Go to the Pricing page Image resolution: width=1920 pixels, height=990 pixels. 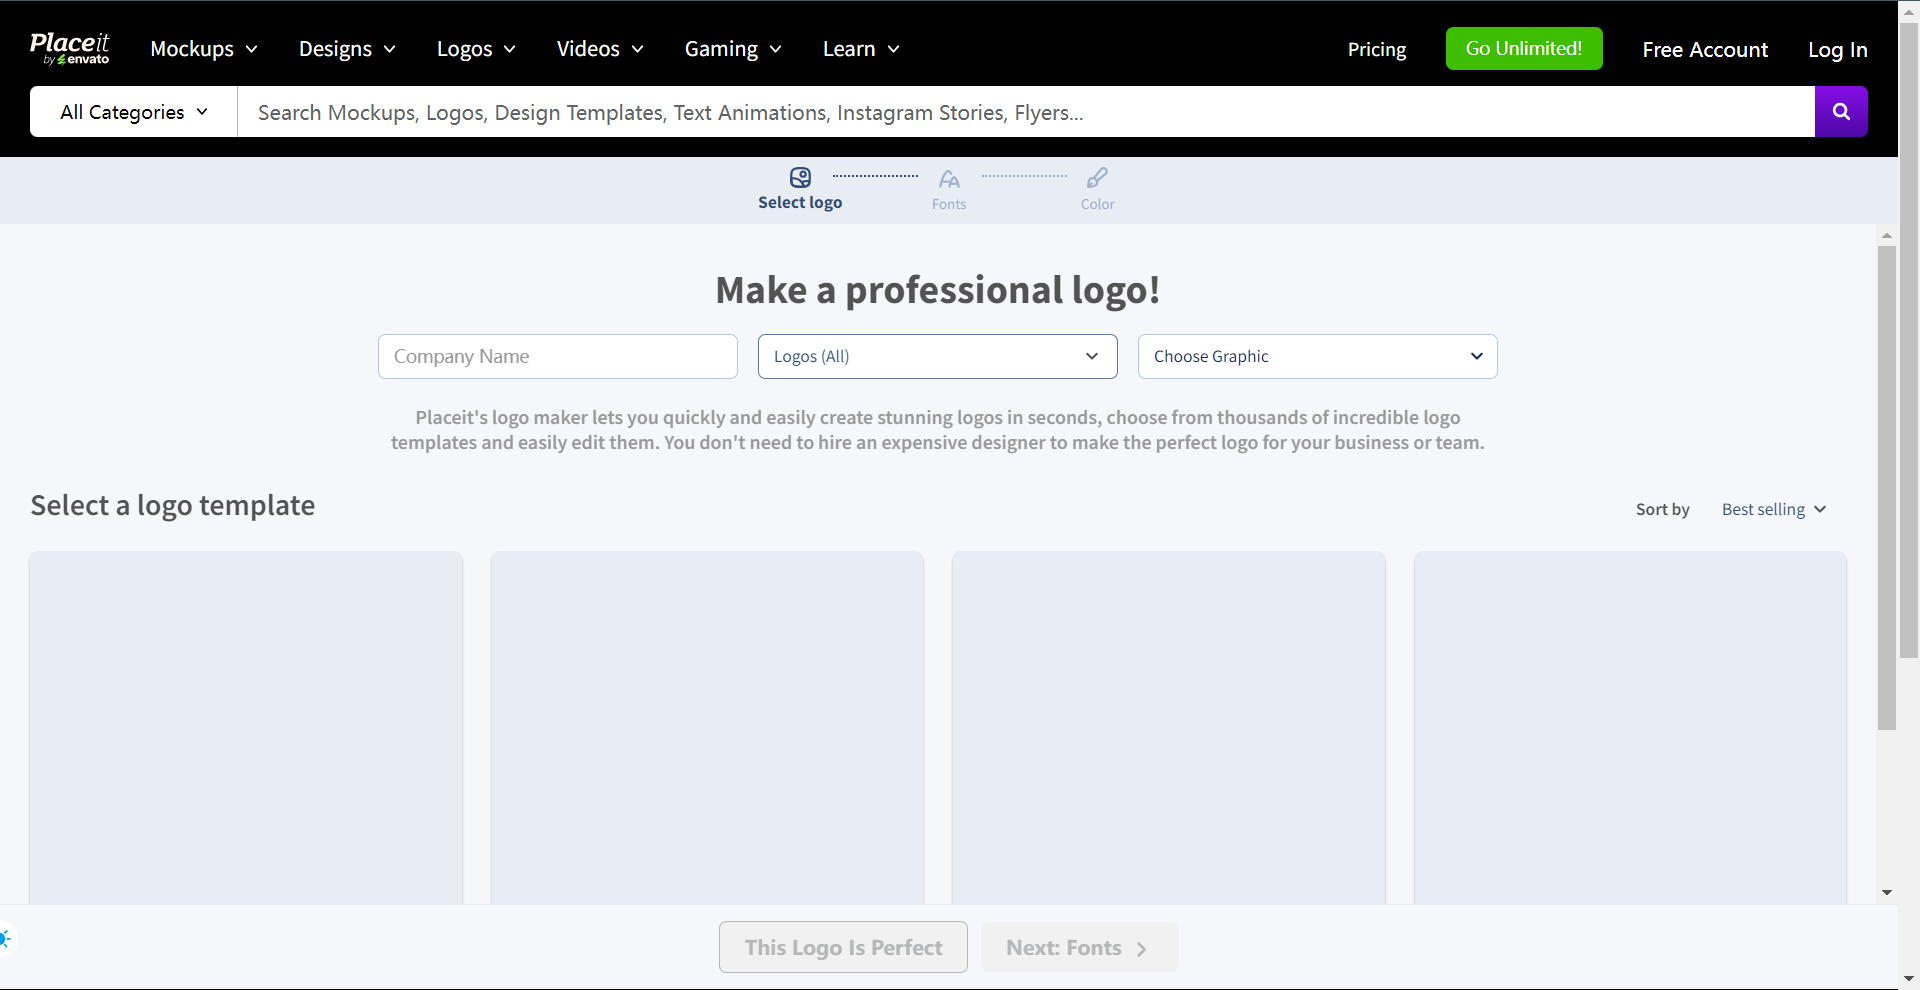tap(1376, 49)
